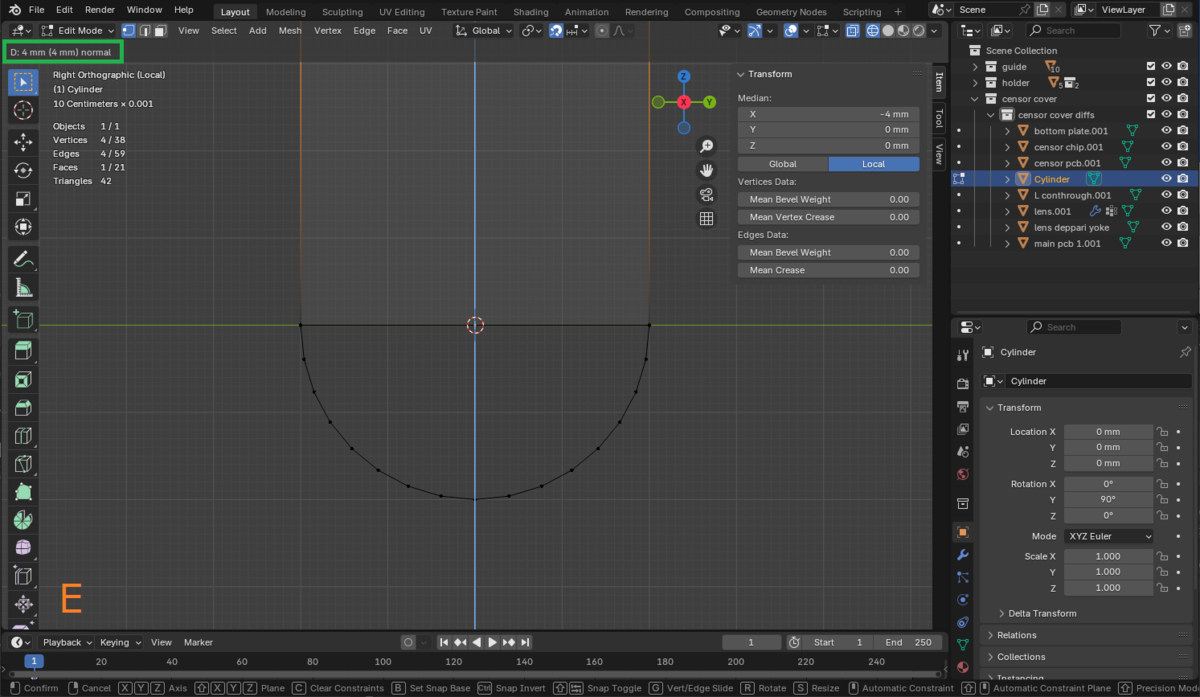Toggle camera view icon in viewport
The height and width of the screenshot is (697, 1200).
pyautogui.click(x=706, y=195)
